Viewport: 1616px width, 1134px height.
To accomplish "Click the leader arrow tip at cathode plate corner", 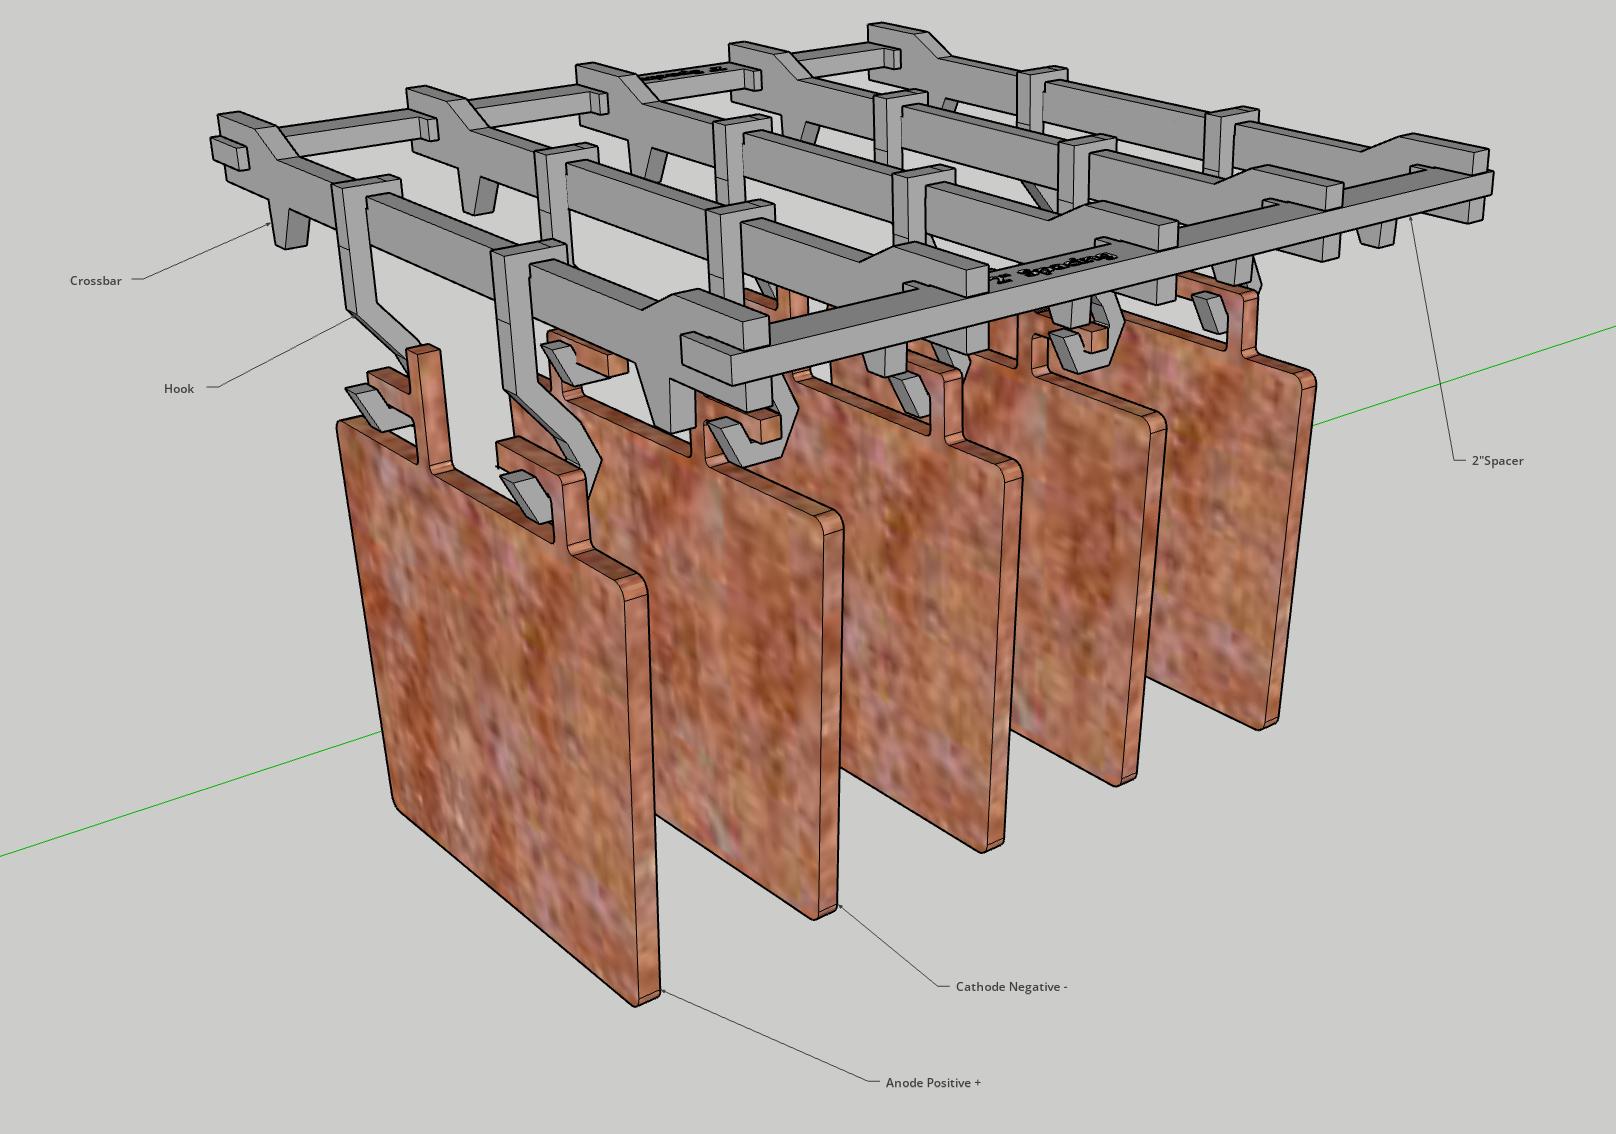I will (x=841, y=906).
